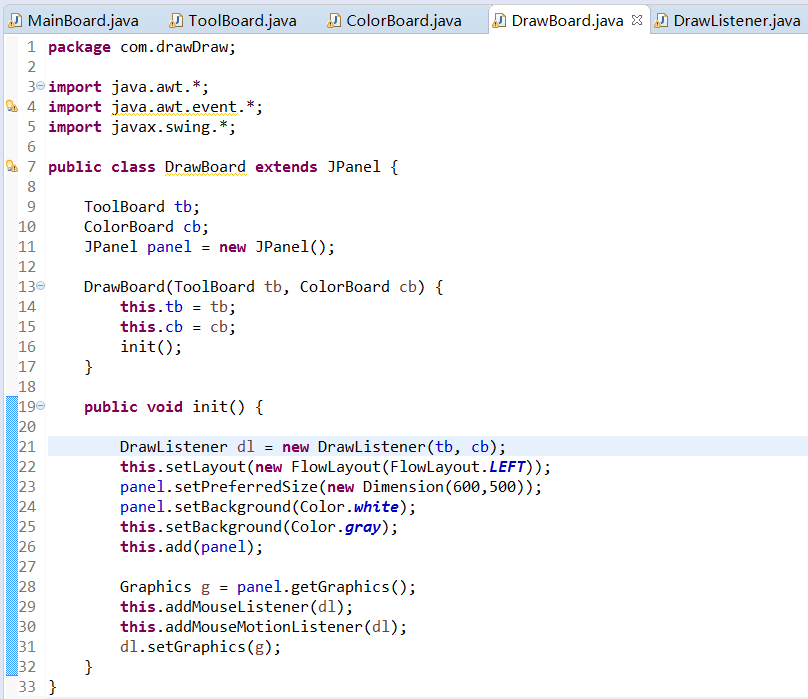The height and width of the screenshot is (699, 808).
Task: Click the DrawBoard class name on line 7
Action: [205, 167]
